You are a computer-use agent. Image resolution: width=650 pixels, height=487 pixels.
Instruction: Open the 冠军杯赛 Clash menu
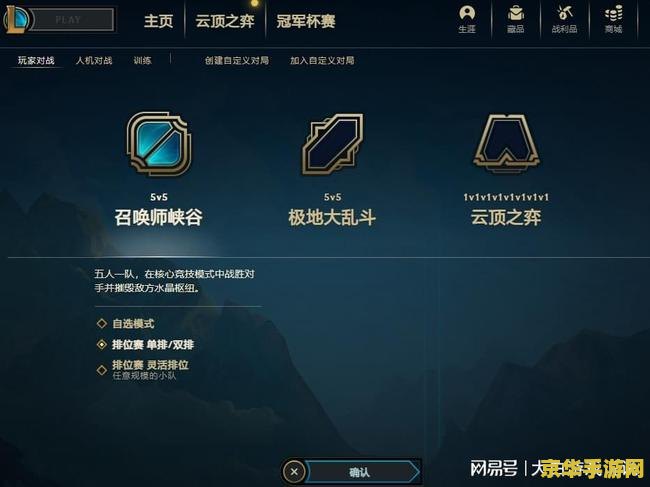pos(306,21)
